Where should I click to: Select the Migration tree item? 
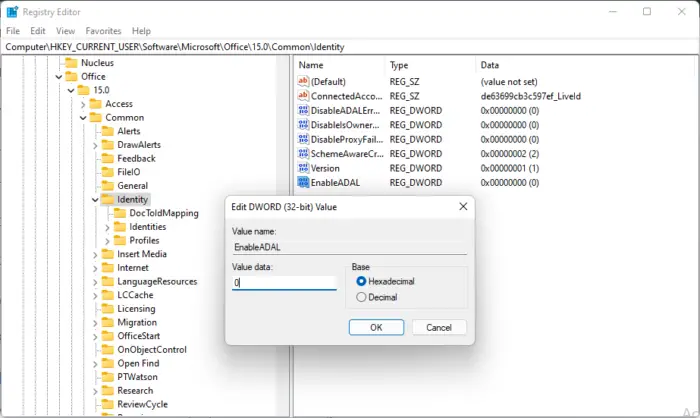pyautogui.click(x=137, y=322)
